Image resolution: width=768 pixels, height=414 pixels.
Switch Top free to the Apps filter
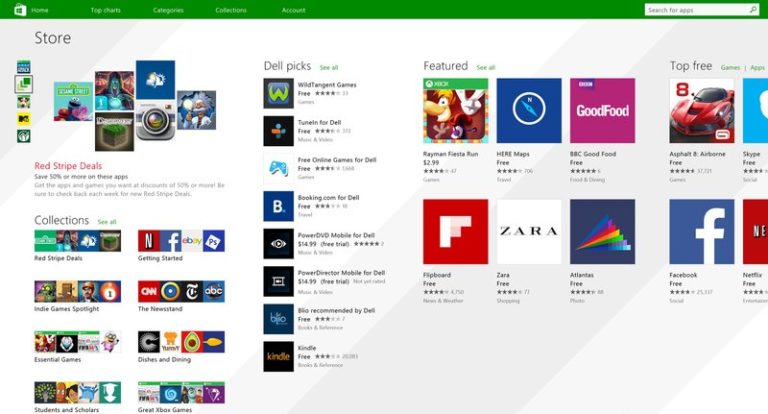[757, 68]
